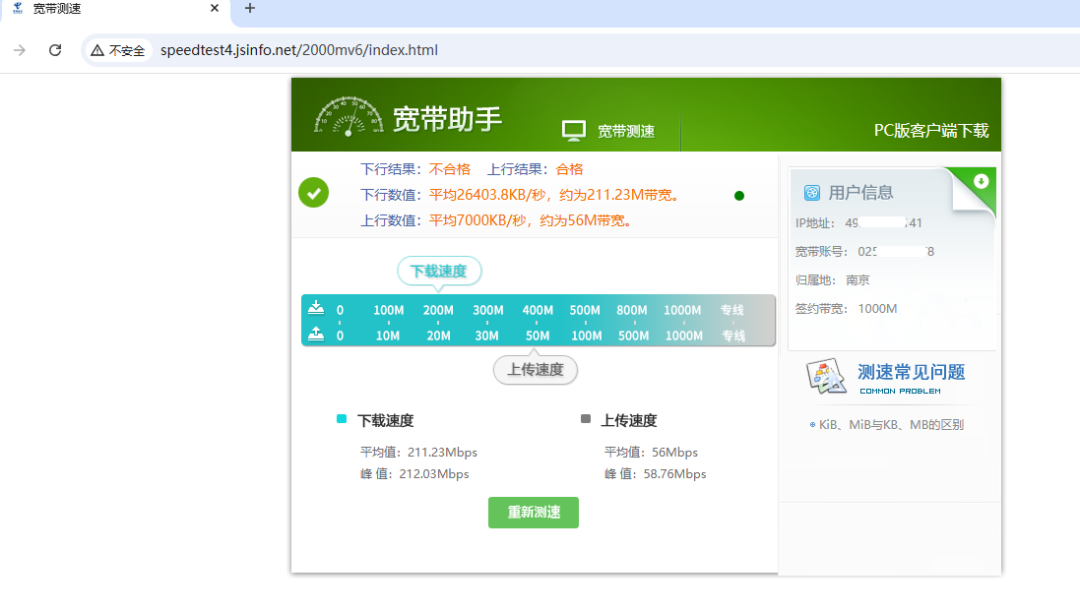Click the 测速常见问题 illustration icon
The height and width of the screenshot is (612, 1080).
pos(826,377)
